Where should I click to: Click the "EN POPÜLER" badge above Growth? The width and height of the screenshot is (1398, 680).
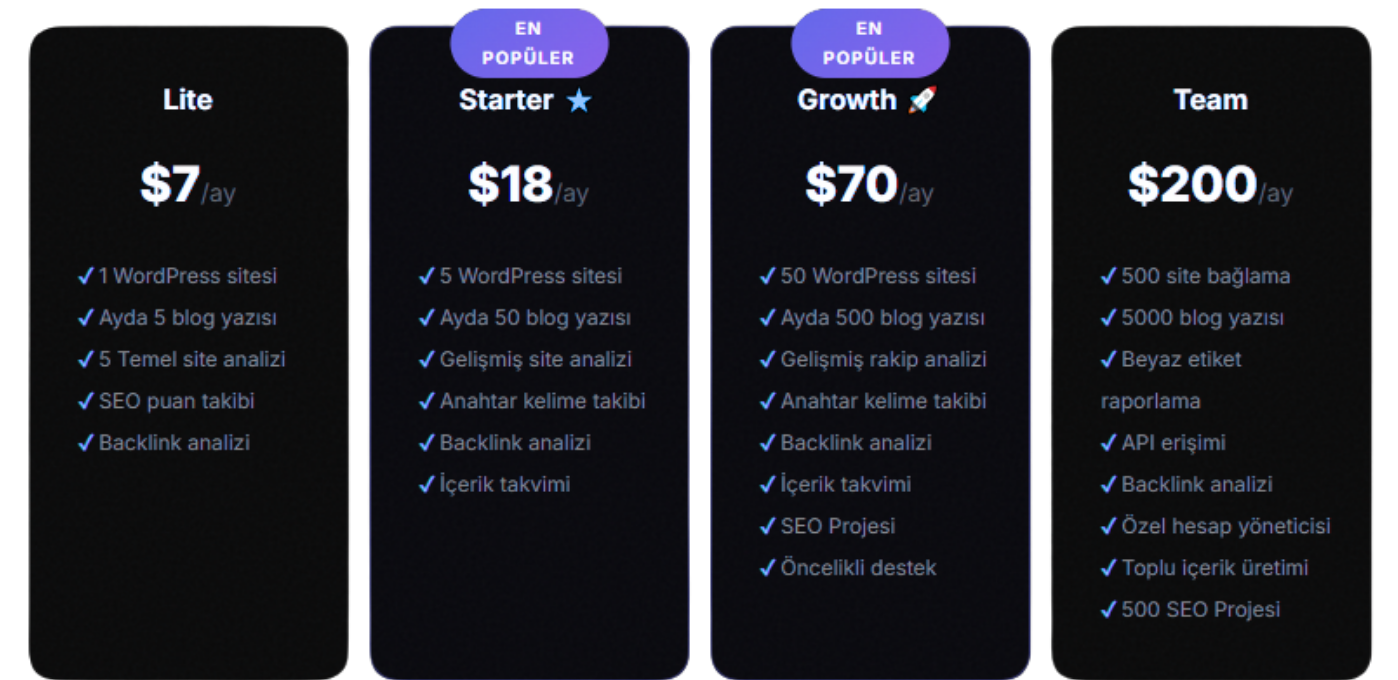click(x=869, y=43)
